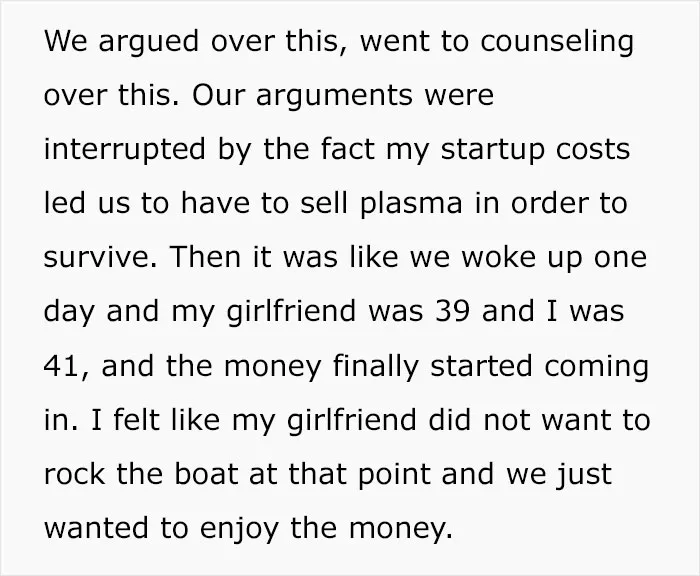700x576 pixels.
Task: Click the word 'woke' in the paragraph
Action: 498,257
